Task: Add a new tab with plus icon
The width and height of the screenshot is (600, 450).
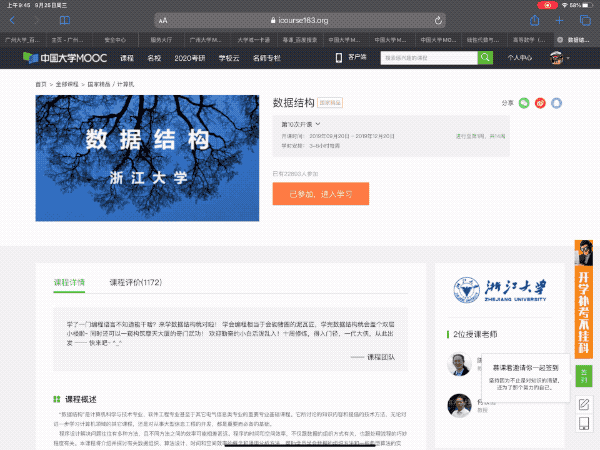Action: click(x=559, y=20)
